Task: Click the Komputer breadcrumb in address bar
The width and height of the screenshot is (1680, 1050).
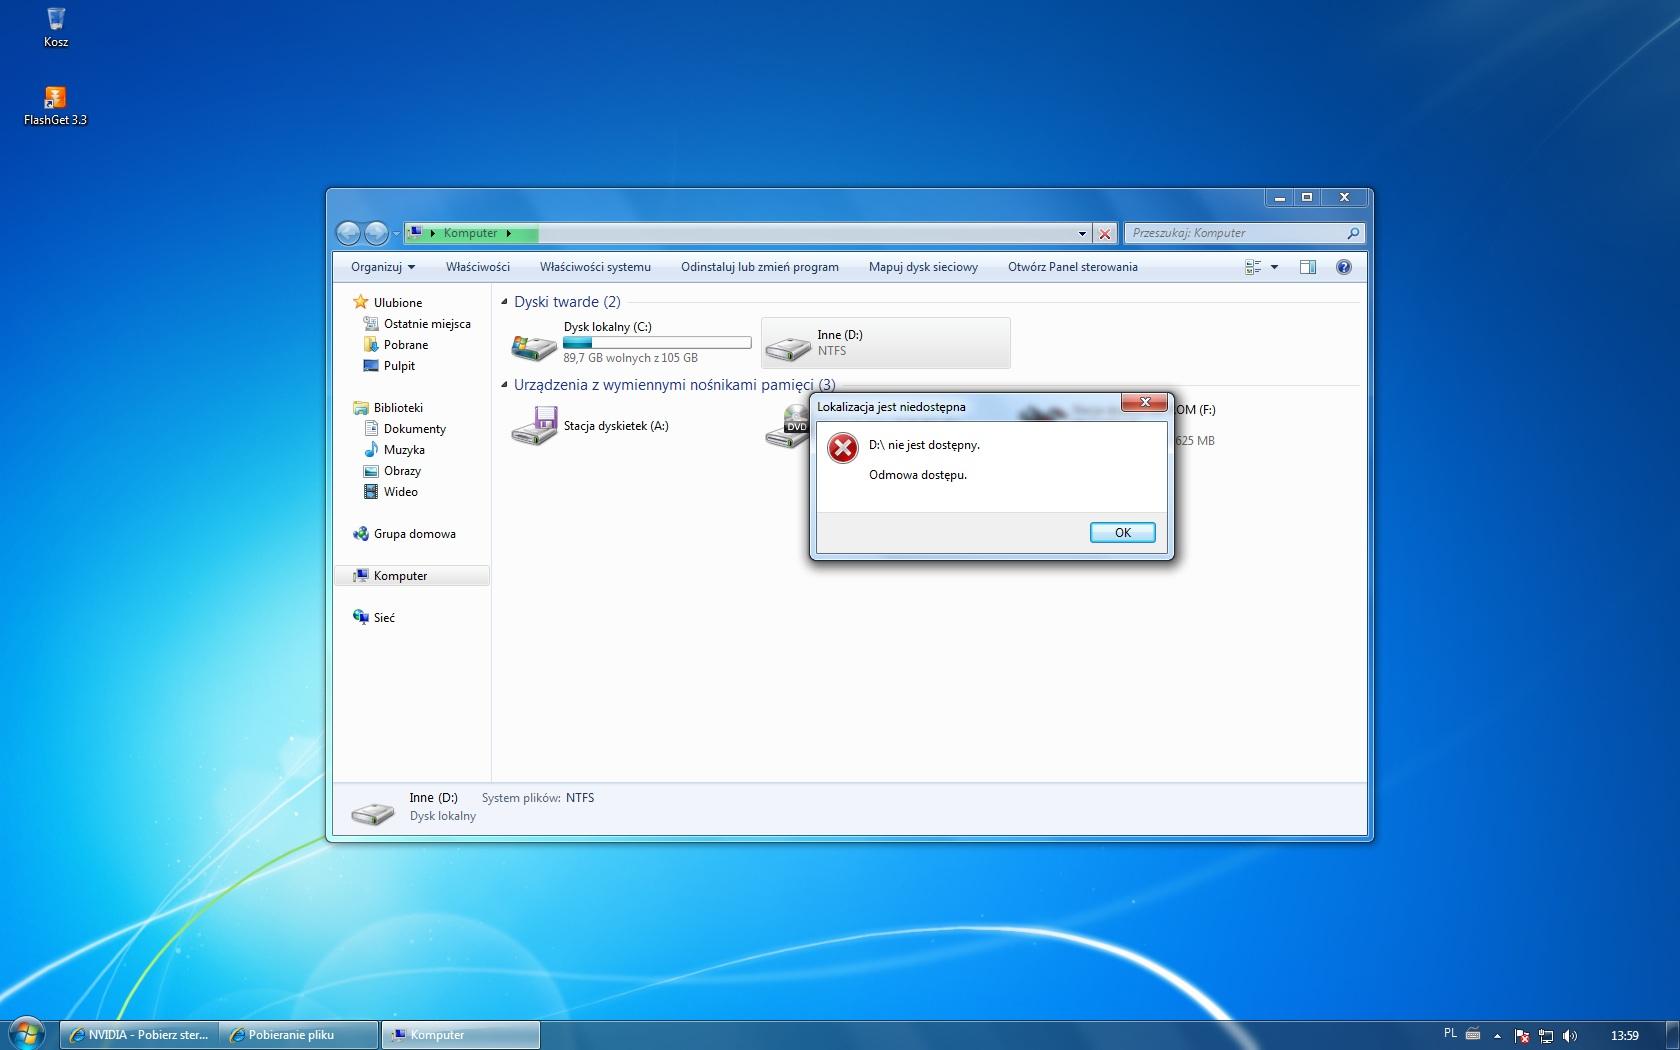Action: pyautogui.click(x=470, y=233)
